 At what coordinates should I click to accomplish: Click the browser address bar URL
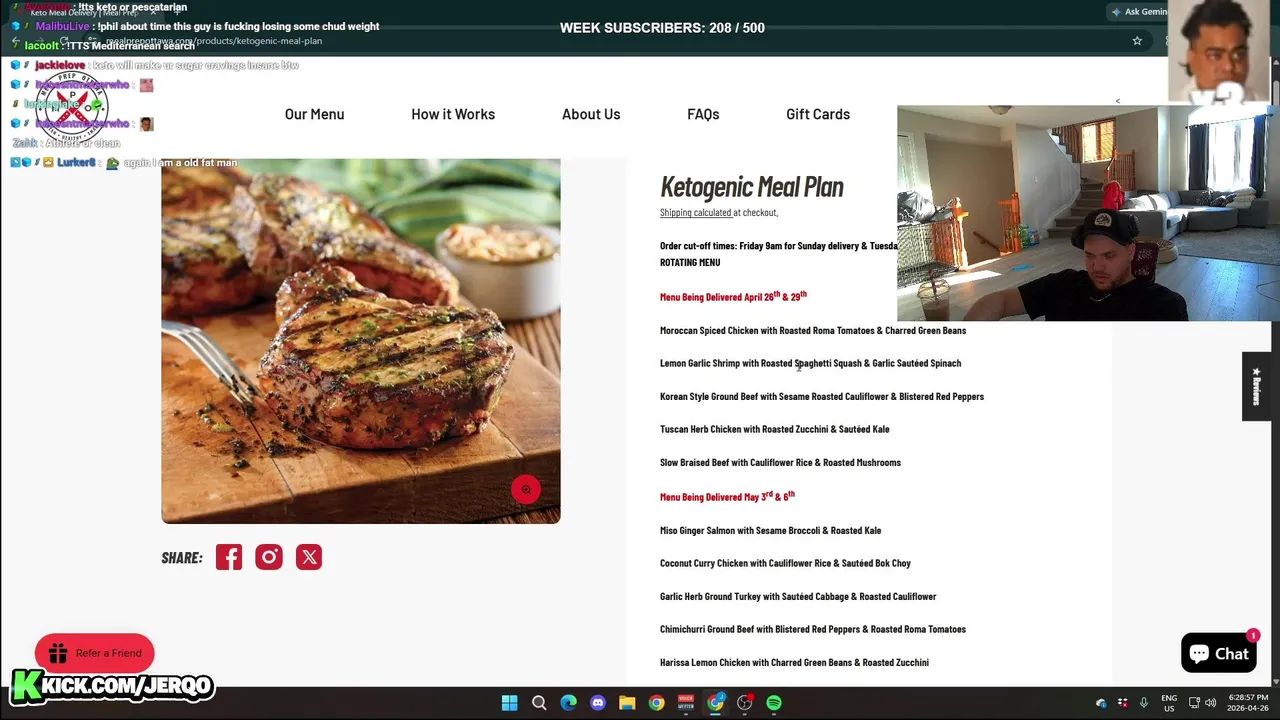[x=214, y=41]
